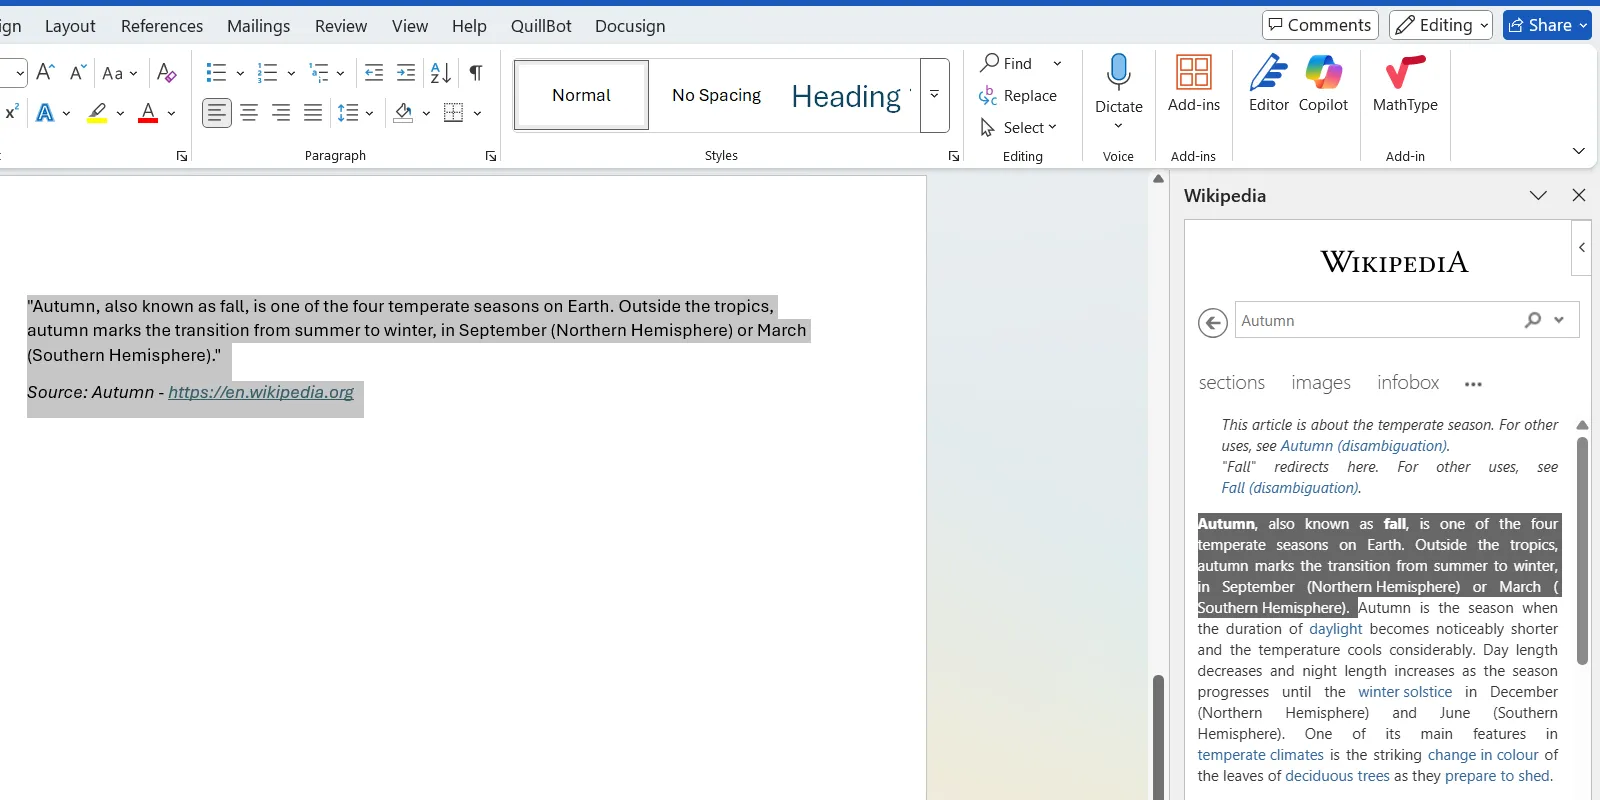Viewport: 1600px width, 800px height.
Task: Switch to the Mailings tab
Action: pyautogui.click(x=258, y=26)
